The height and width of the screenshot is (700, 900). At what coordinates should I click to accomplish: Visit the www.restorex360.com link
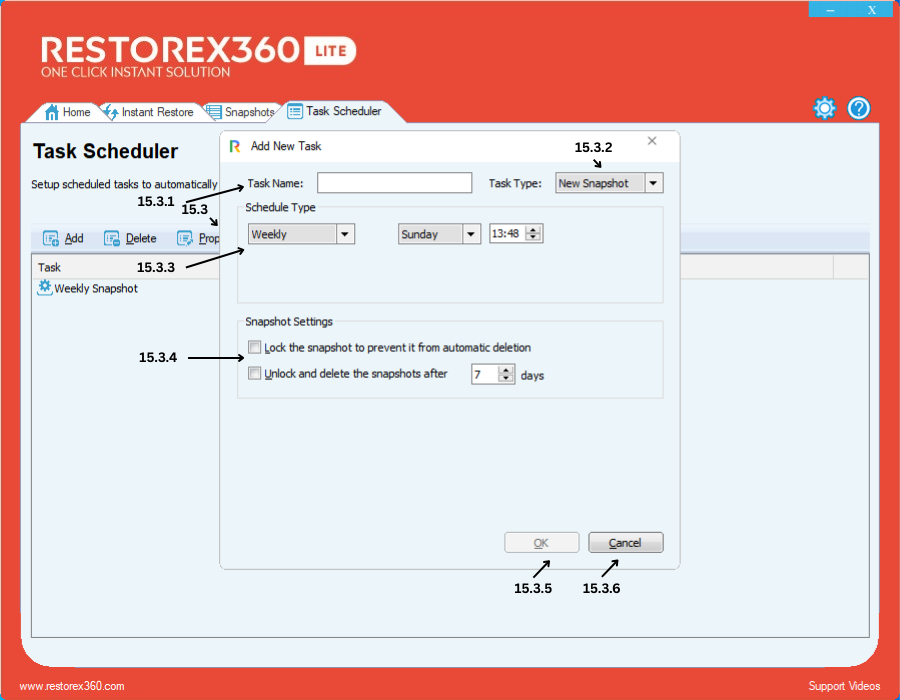pyautogui.click(x=72, y=686)
